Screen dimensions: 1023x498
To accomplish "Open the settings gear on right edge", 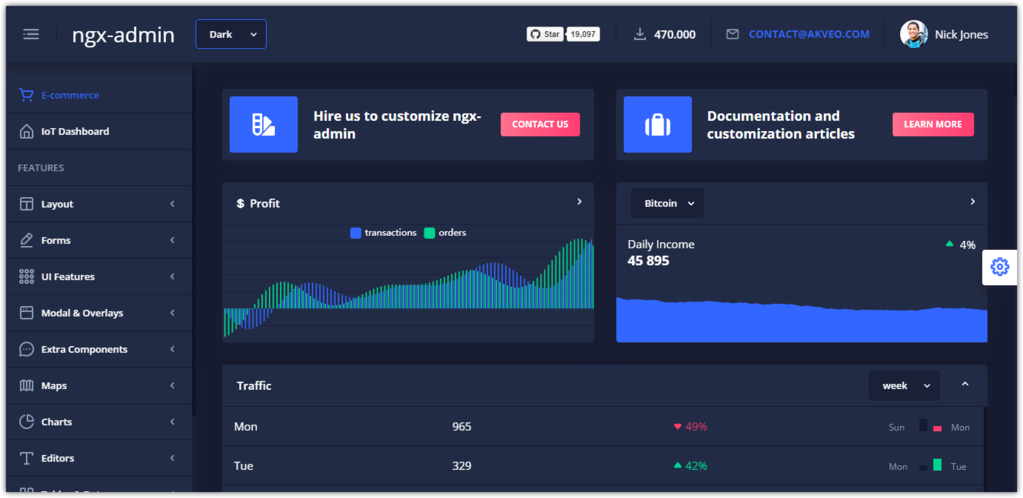I will [x=1000, y=267].
